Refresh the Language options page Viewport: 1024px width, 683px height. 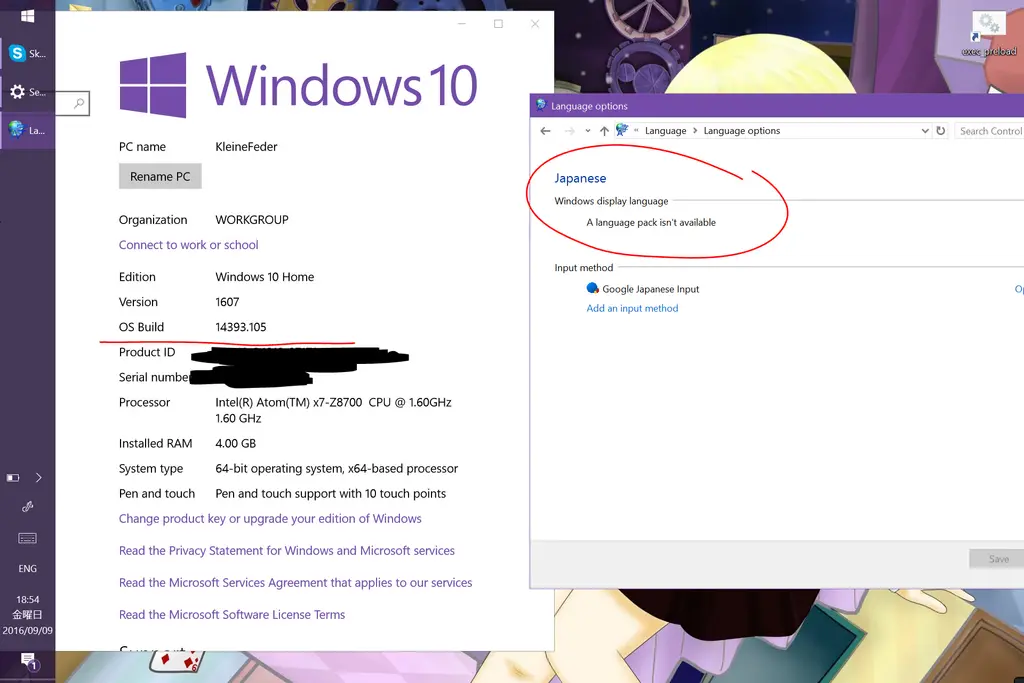pyautogui.click(x=940, y=131)
